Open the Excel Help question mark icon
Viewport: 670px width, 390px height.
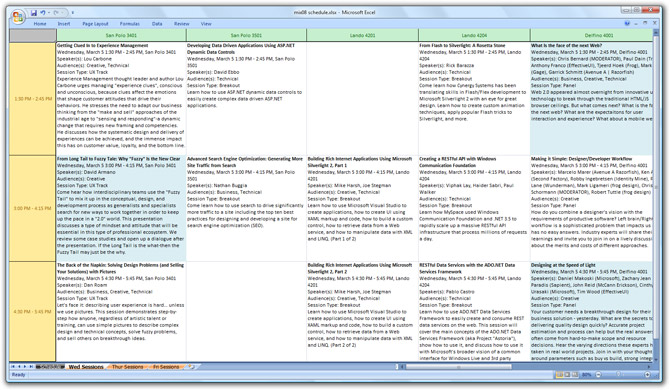[627, 23]
